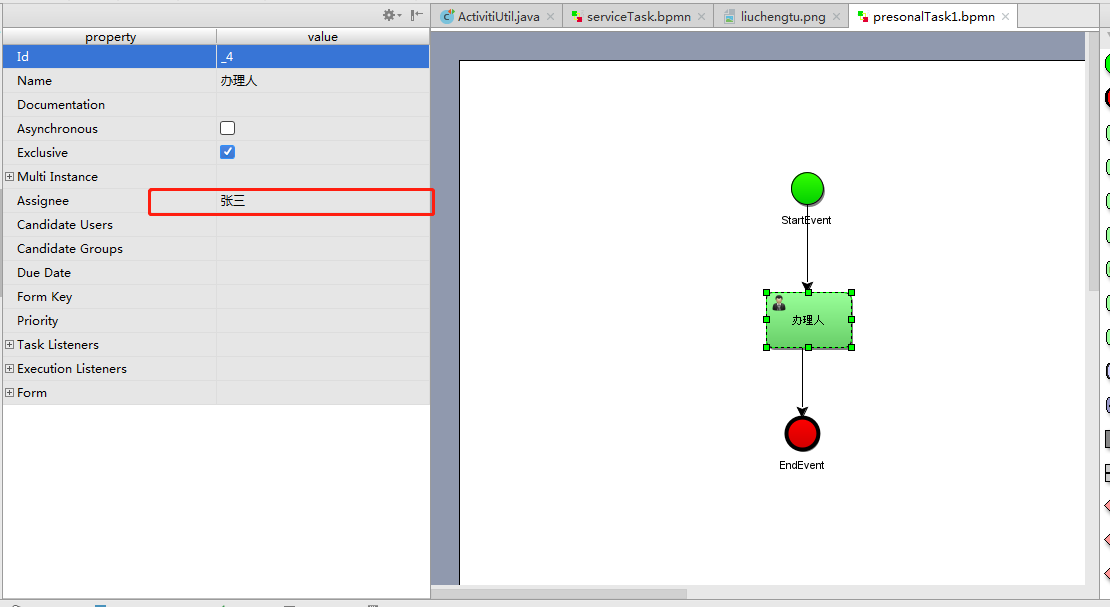Close the serviceTask.bpmn tab
This screenshot has width=1110, height=607.
(702, 16)
